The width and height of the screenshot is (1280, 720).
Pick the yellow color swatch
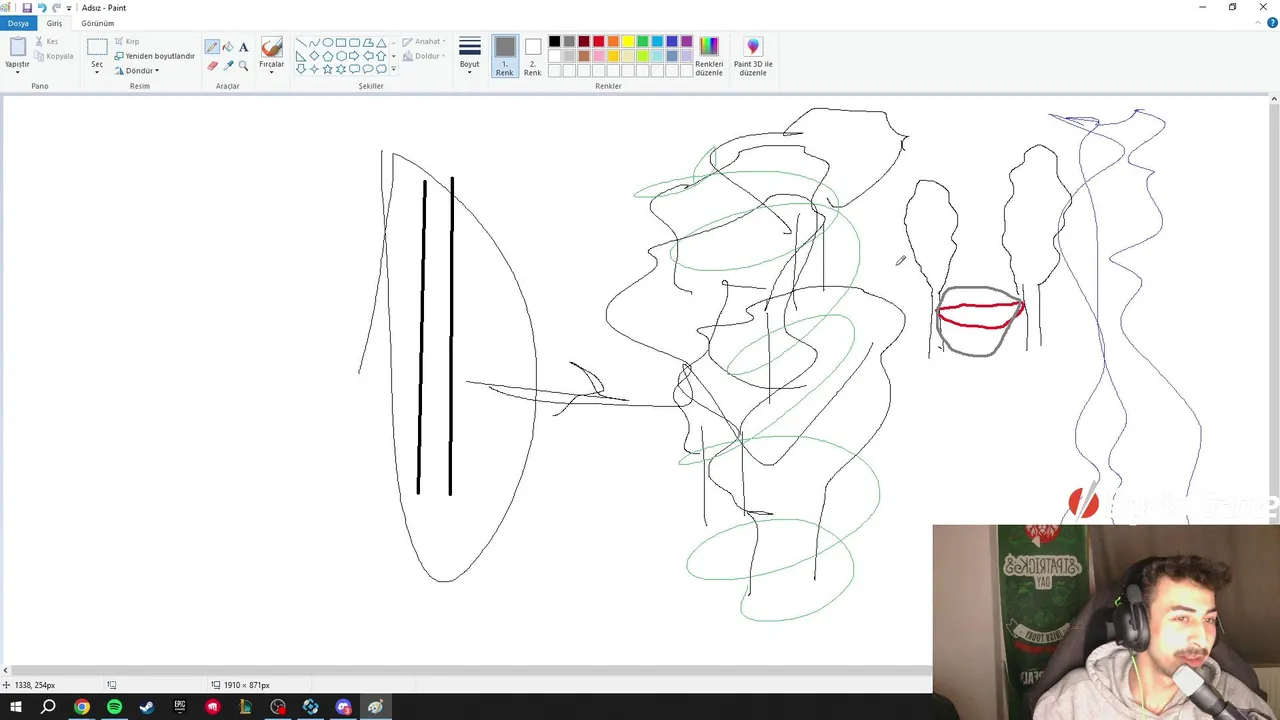coord(628,41)
